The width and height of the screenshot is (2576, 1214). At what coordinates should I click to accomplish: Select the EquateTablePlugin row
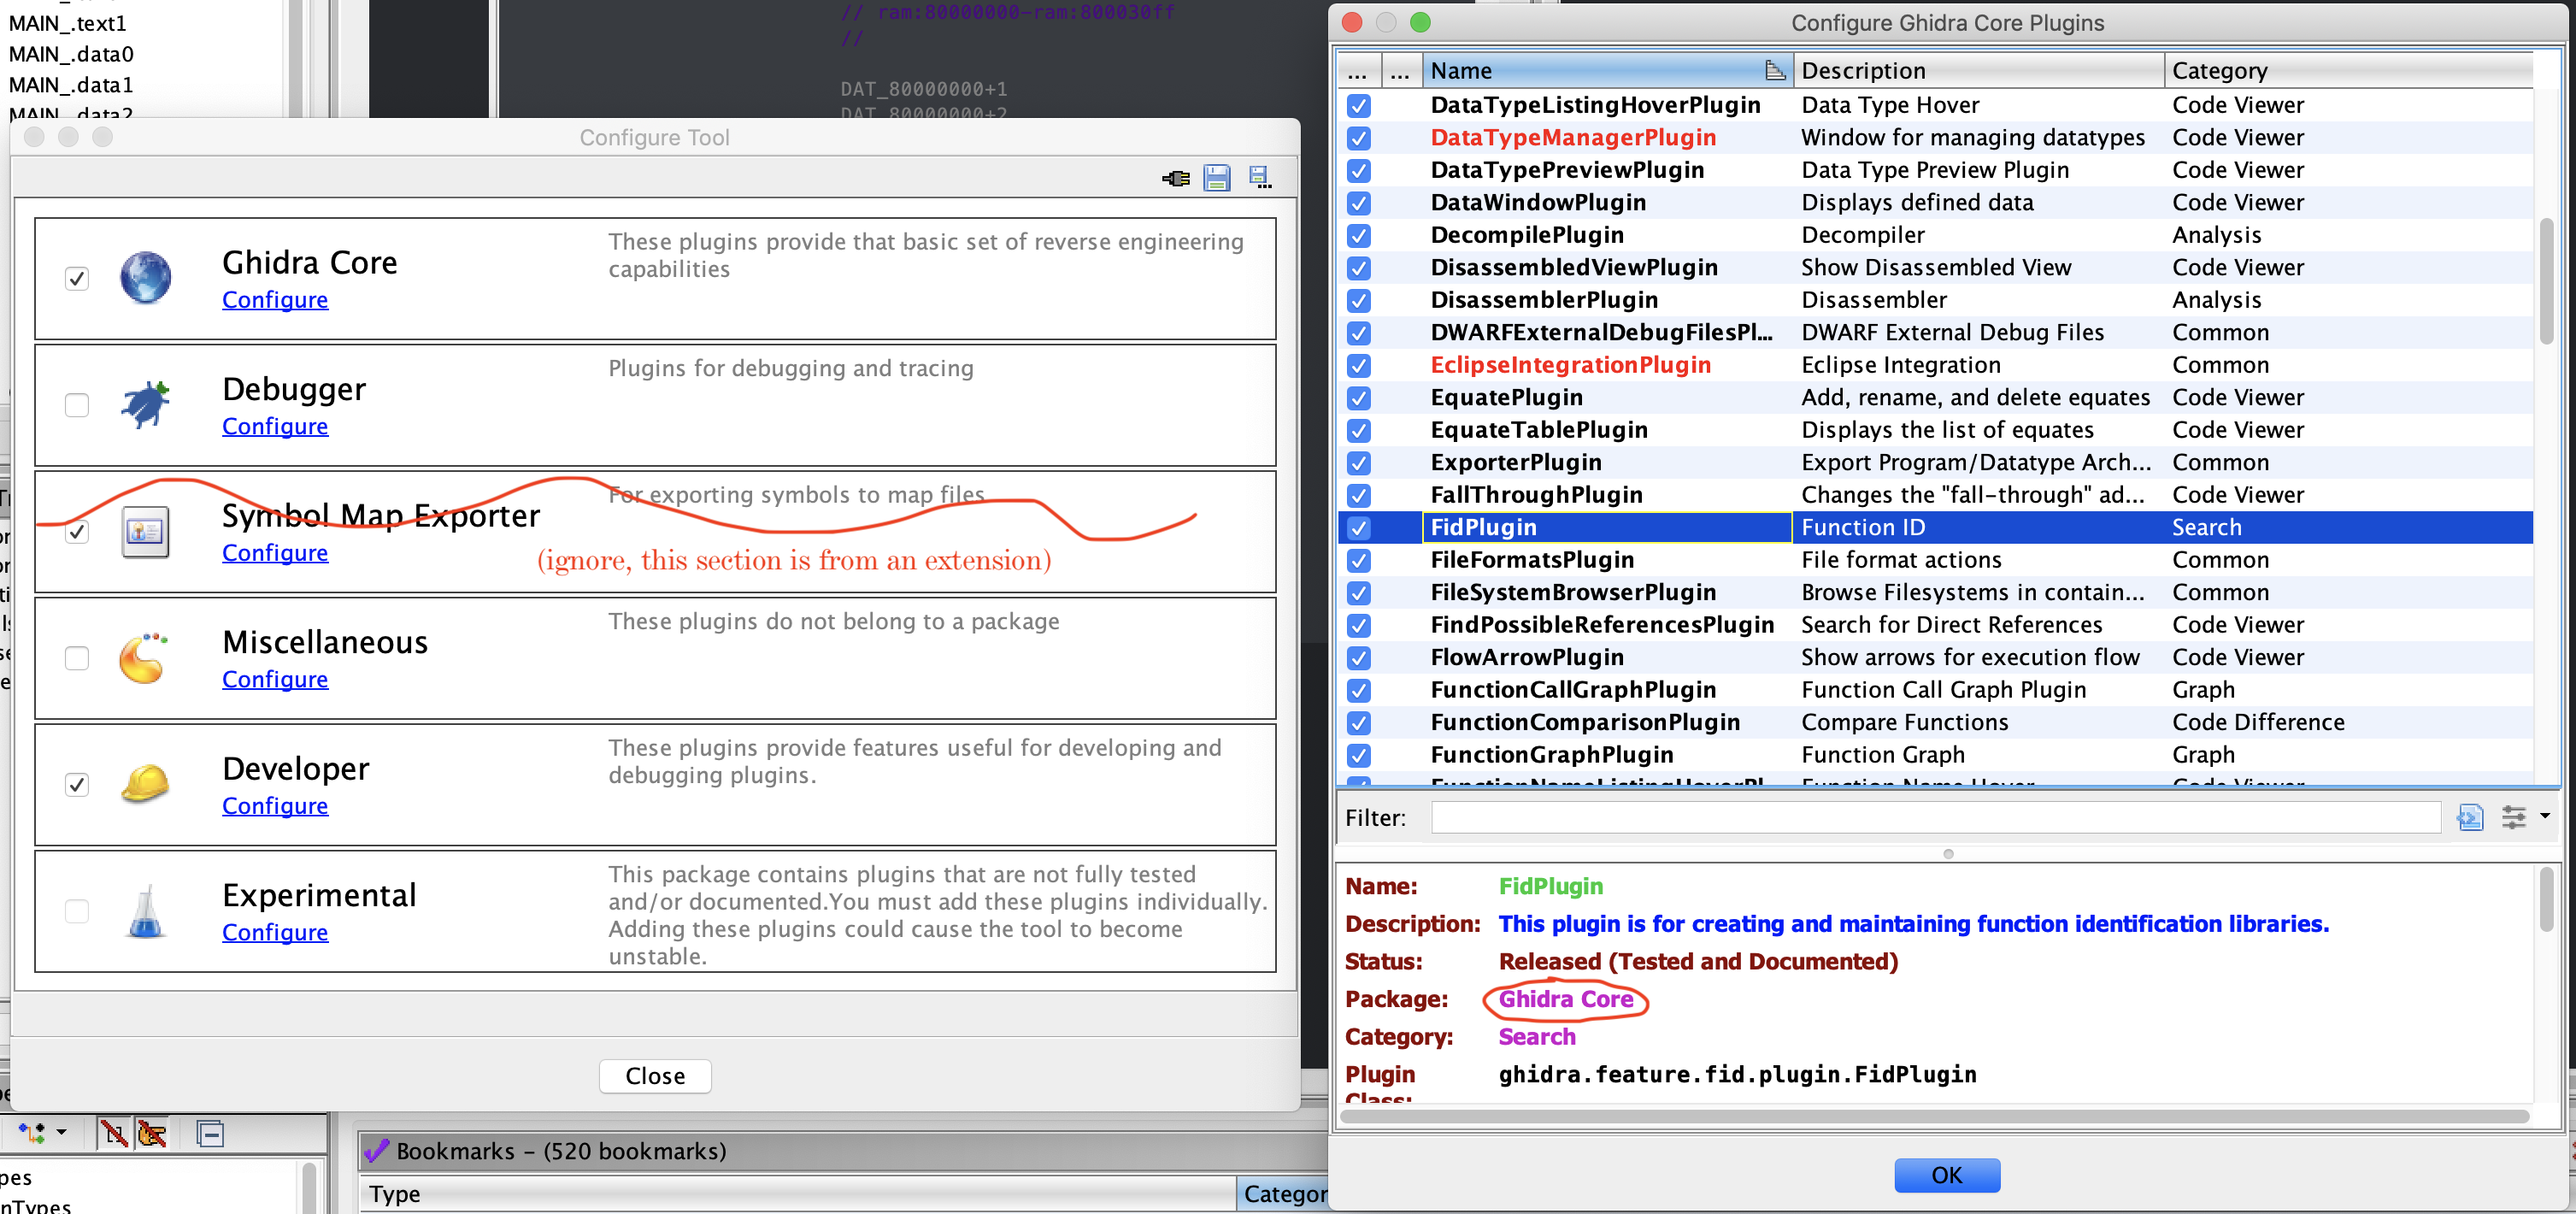pos(1935,430)
